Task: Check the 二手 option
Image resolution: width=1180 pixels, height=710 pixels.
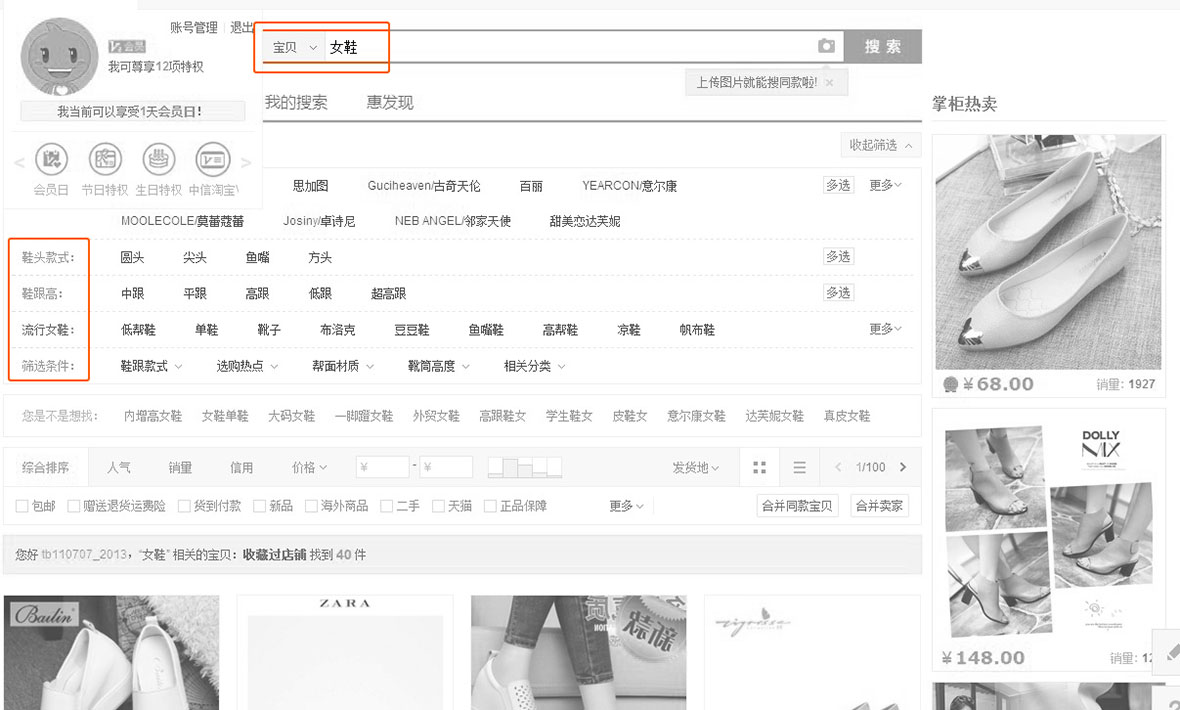Action: tap(387, 506)
